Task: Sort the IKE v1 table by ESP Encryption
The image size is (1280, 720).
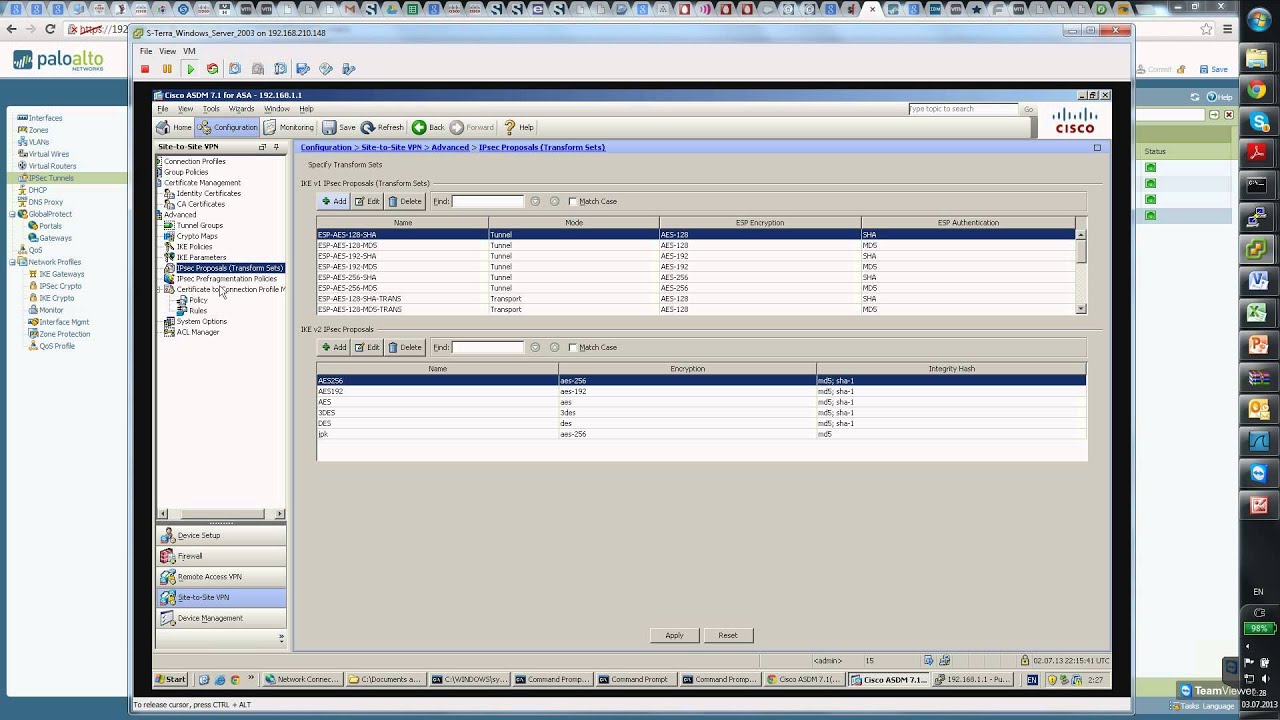Action: coord(760,223)
